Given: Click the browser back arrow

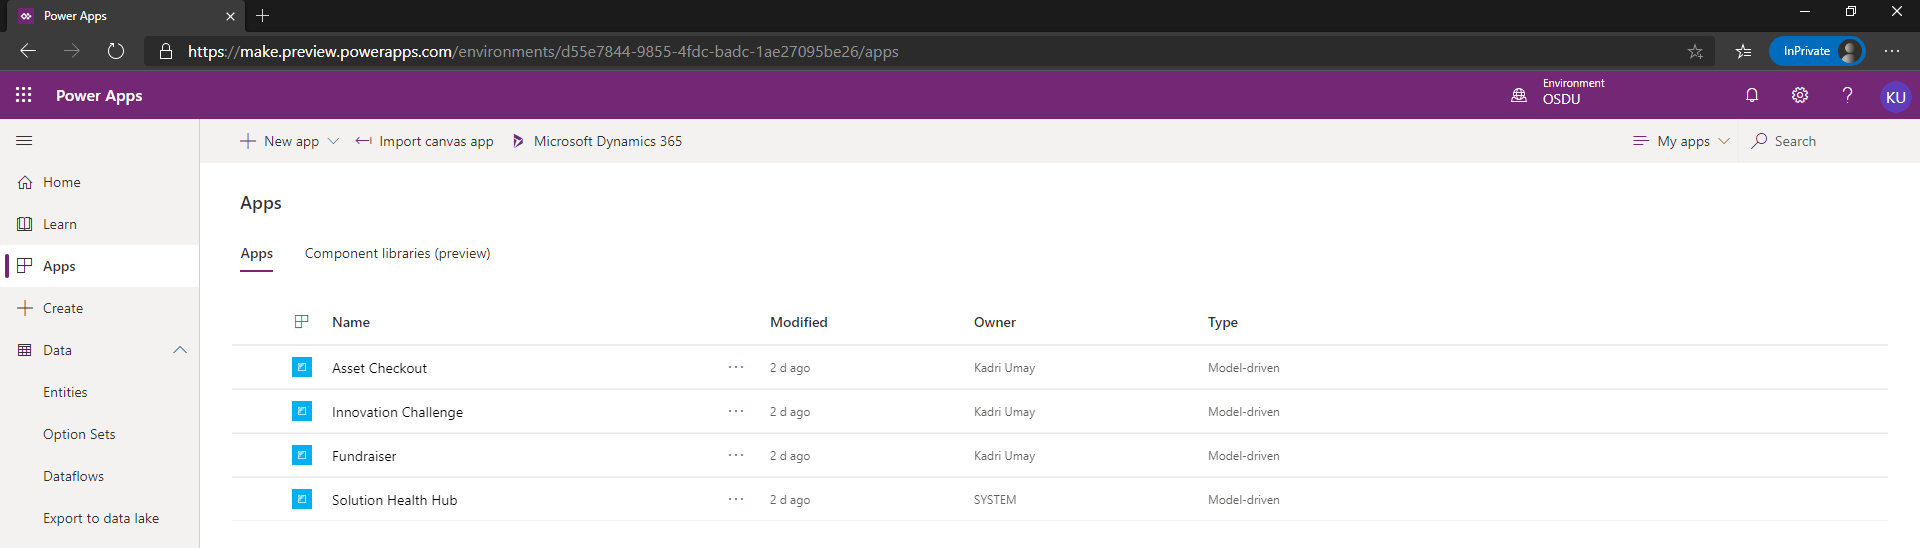Looking at the screenshot, I should point(28,51).
